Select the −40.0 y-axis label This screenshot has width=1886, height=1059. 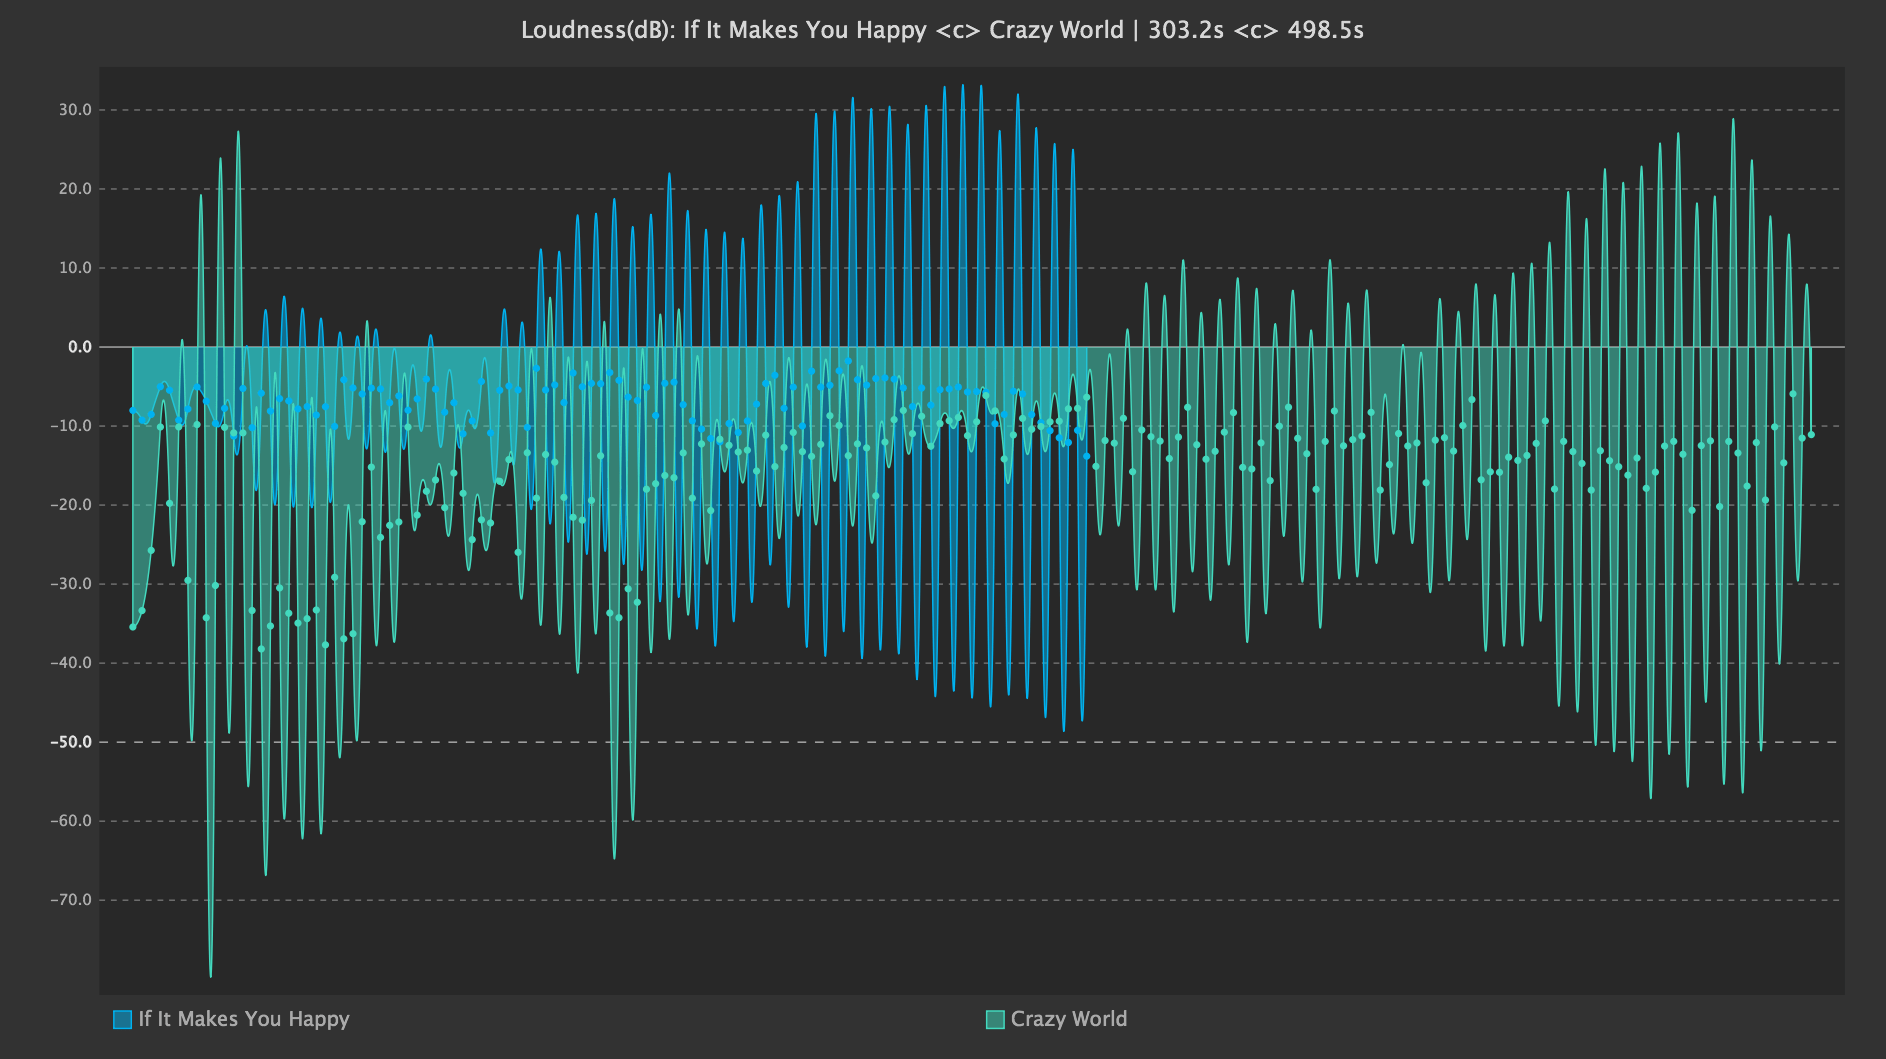[71, 663]
